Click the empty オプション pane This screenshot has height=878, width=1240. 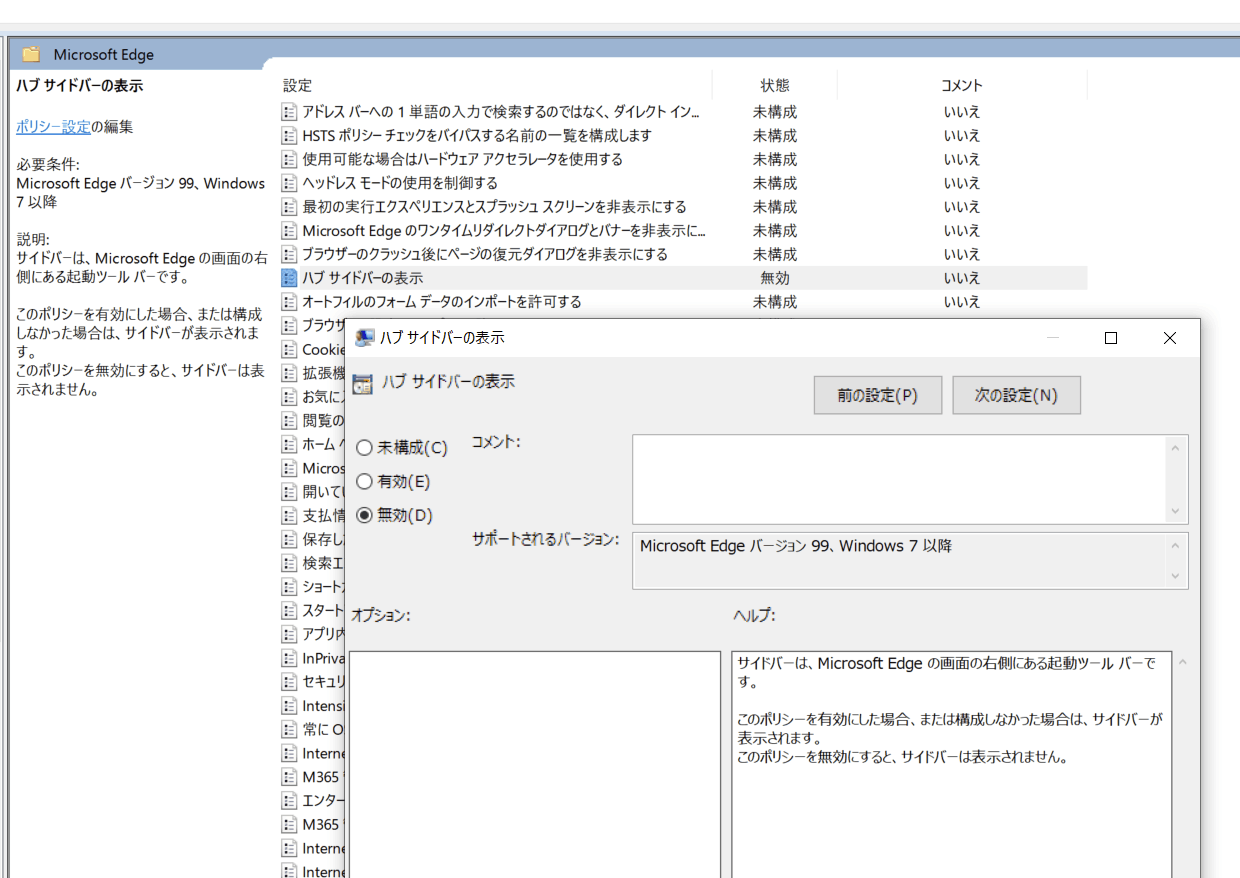point(535,765)
